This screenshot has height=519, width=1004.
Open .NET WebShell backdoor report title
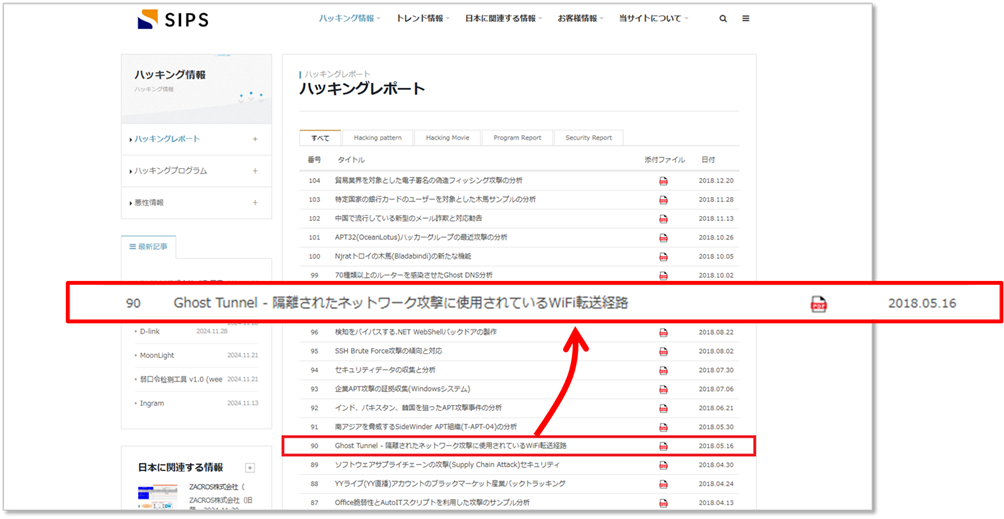(x=416, y=332)
